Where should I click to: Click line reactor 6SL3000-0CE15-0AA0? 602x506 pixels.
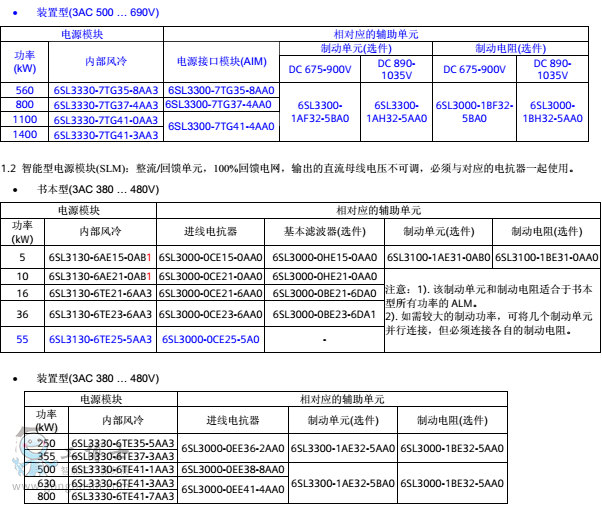210,257
